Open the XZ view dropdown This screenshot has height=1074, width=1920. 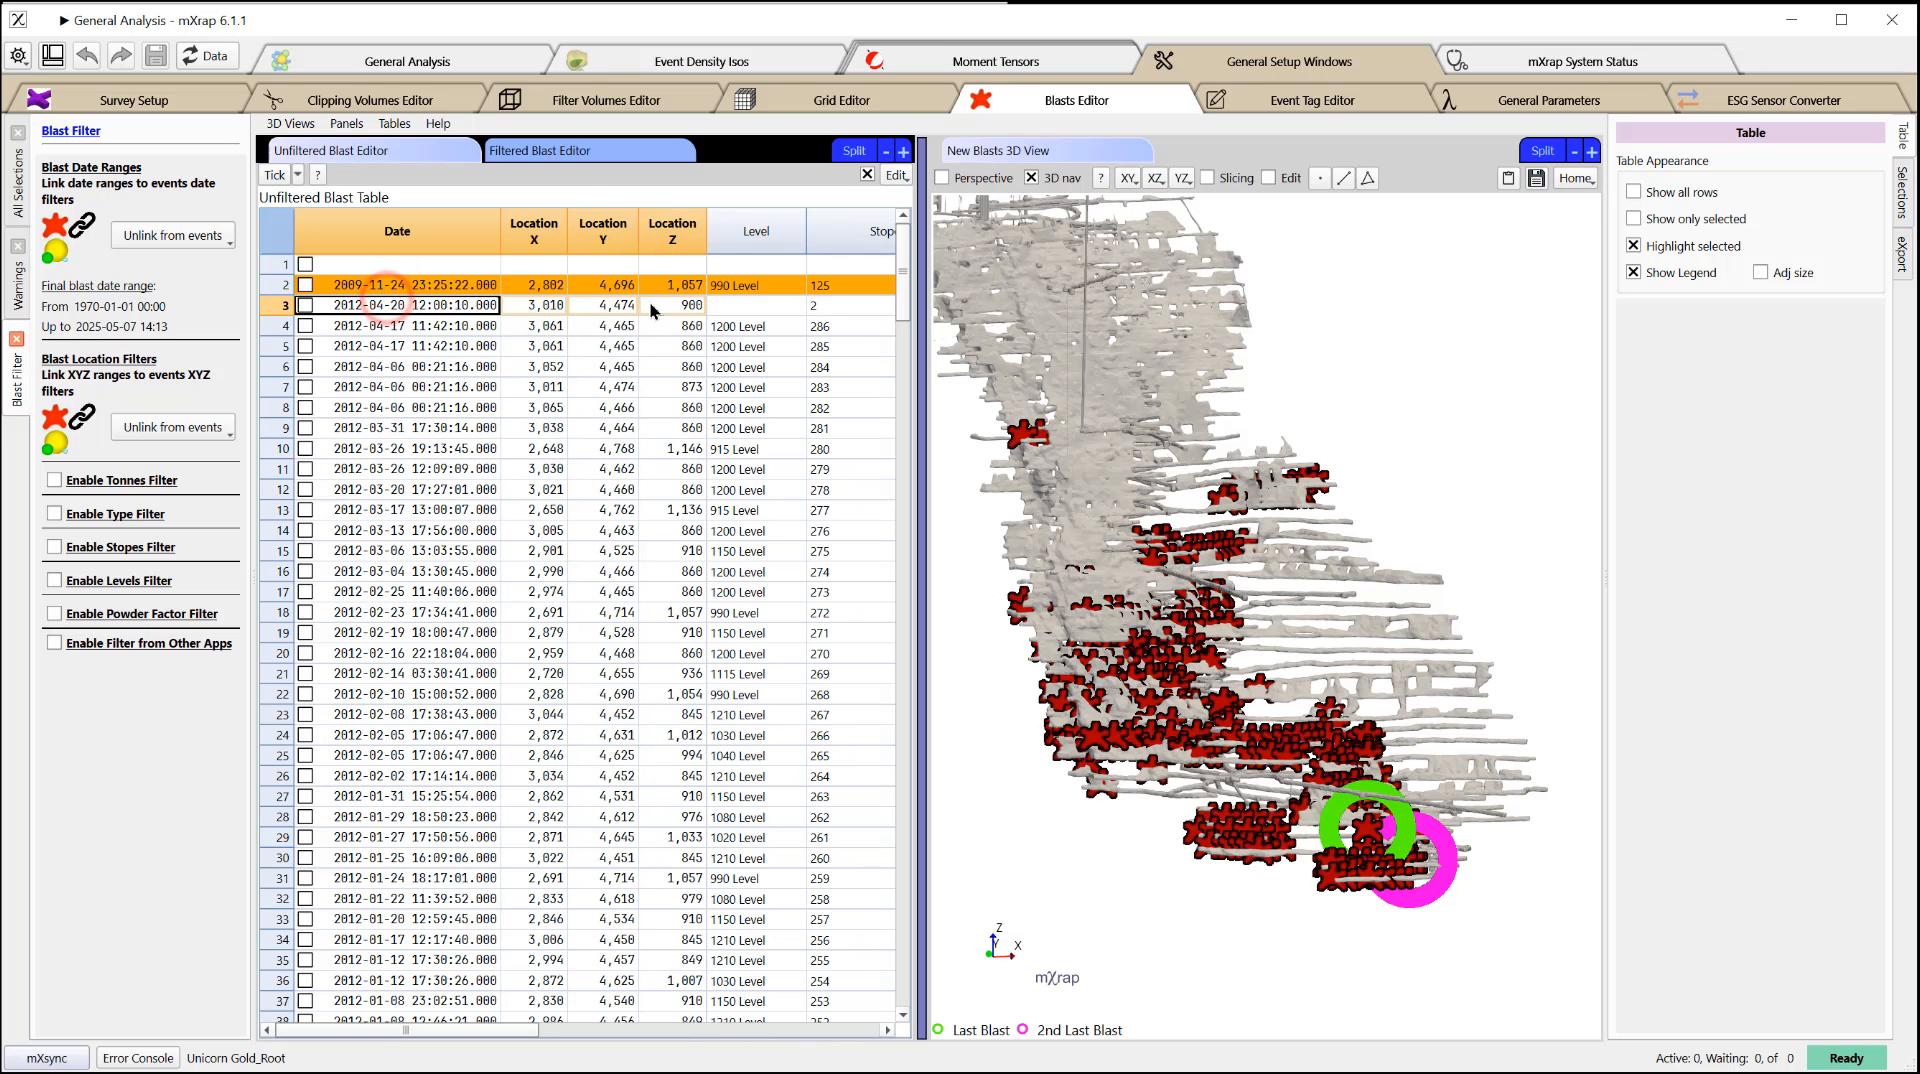pos(1156,178)
